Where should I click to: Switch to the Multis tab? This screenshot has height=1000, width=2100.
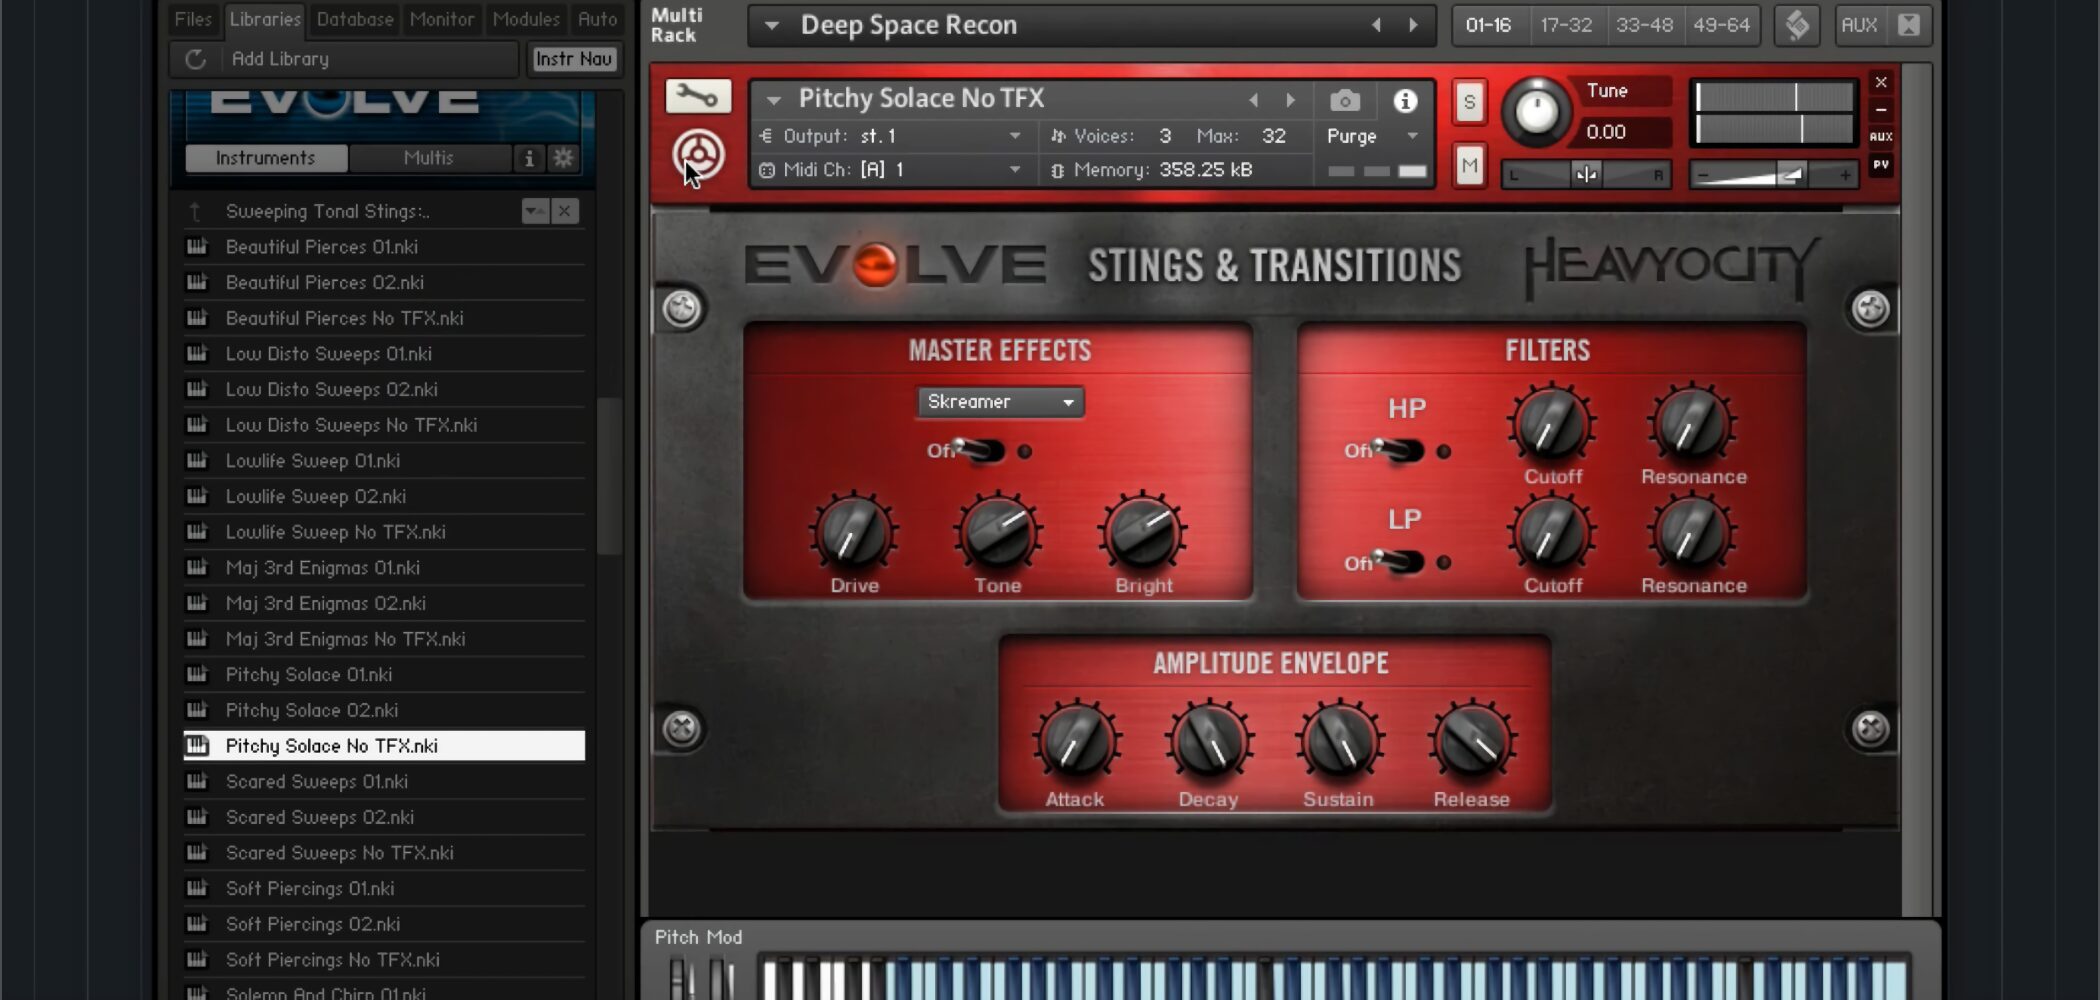[429, 158]
